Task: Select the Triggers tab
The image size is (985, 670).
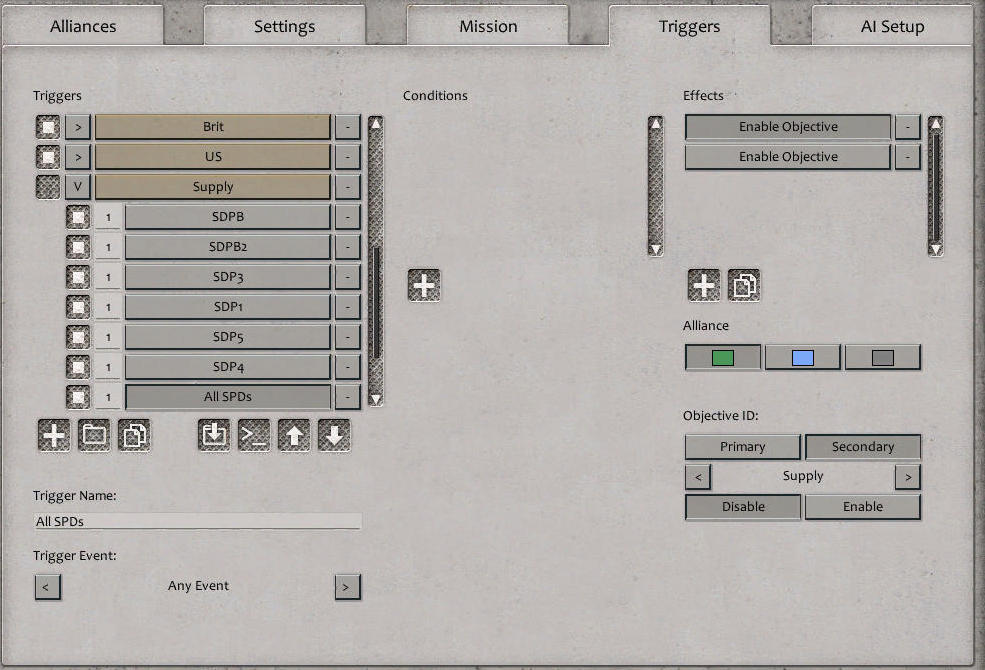Action: coord(689,26)
